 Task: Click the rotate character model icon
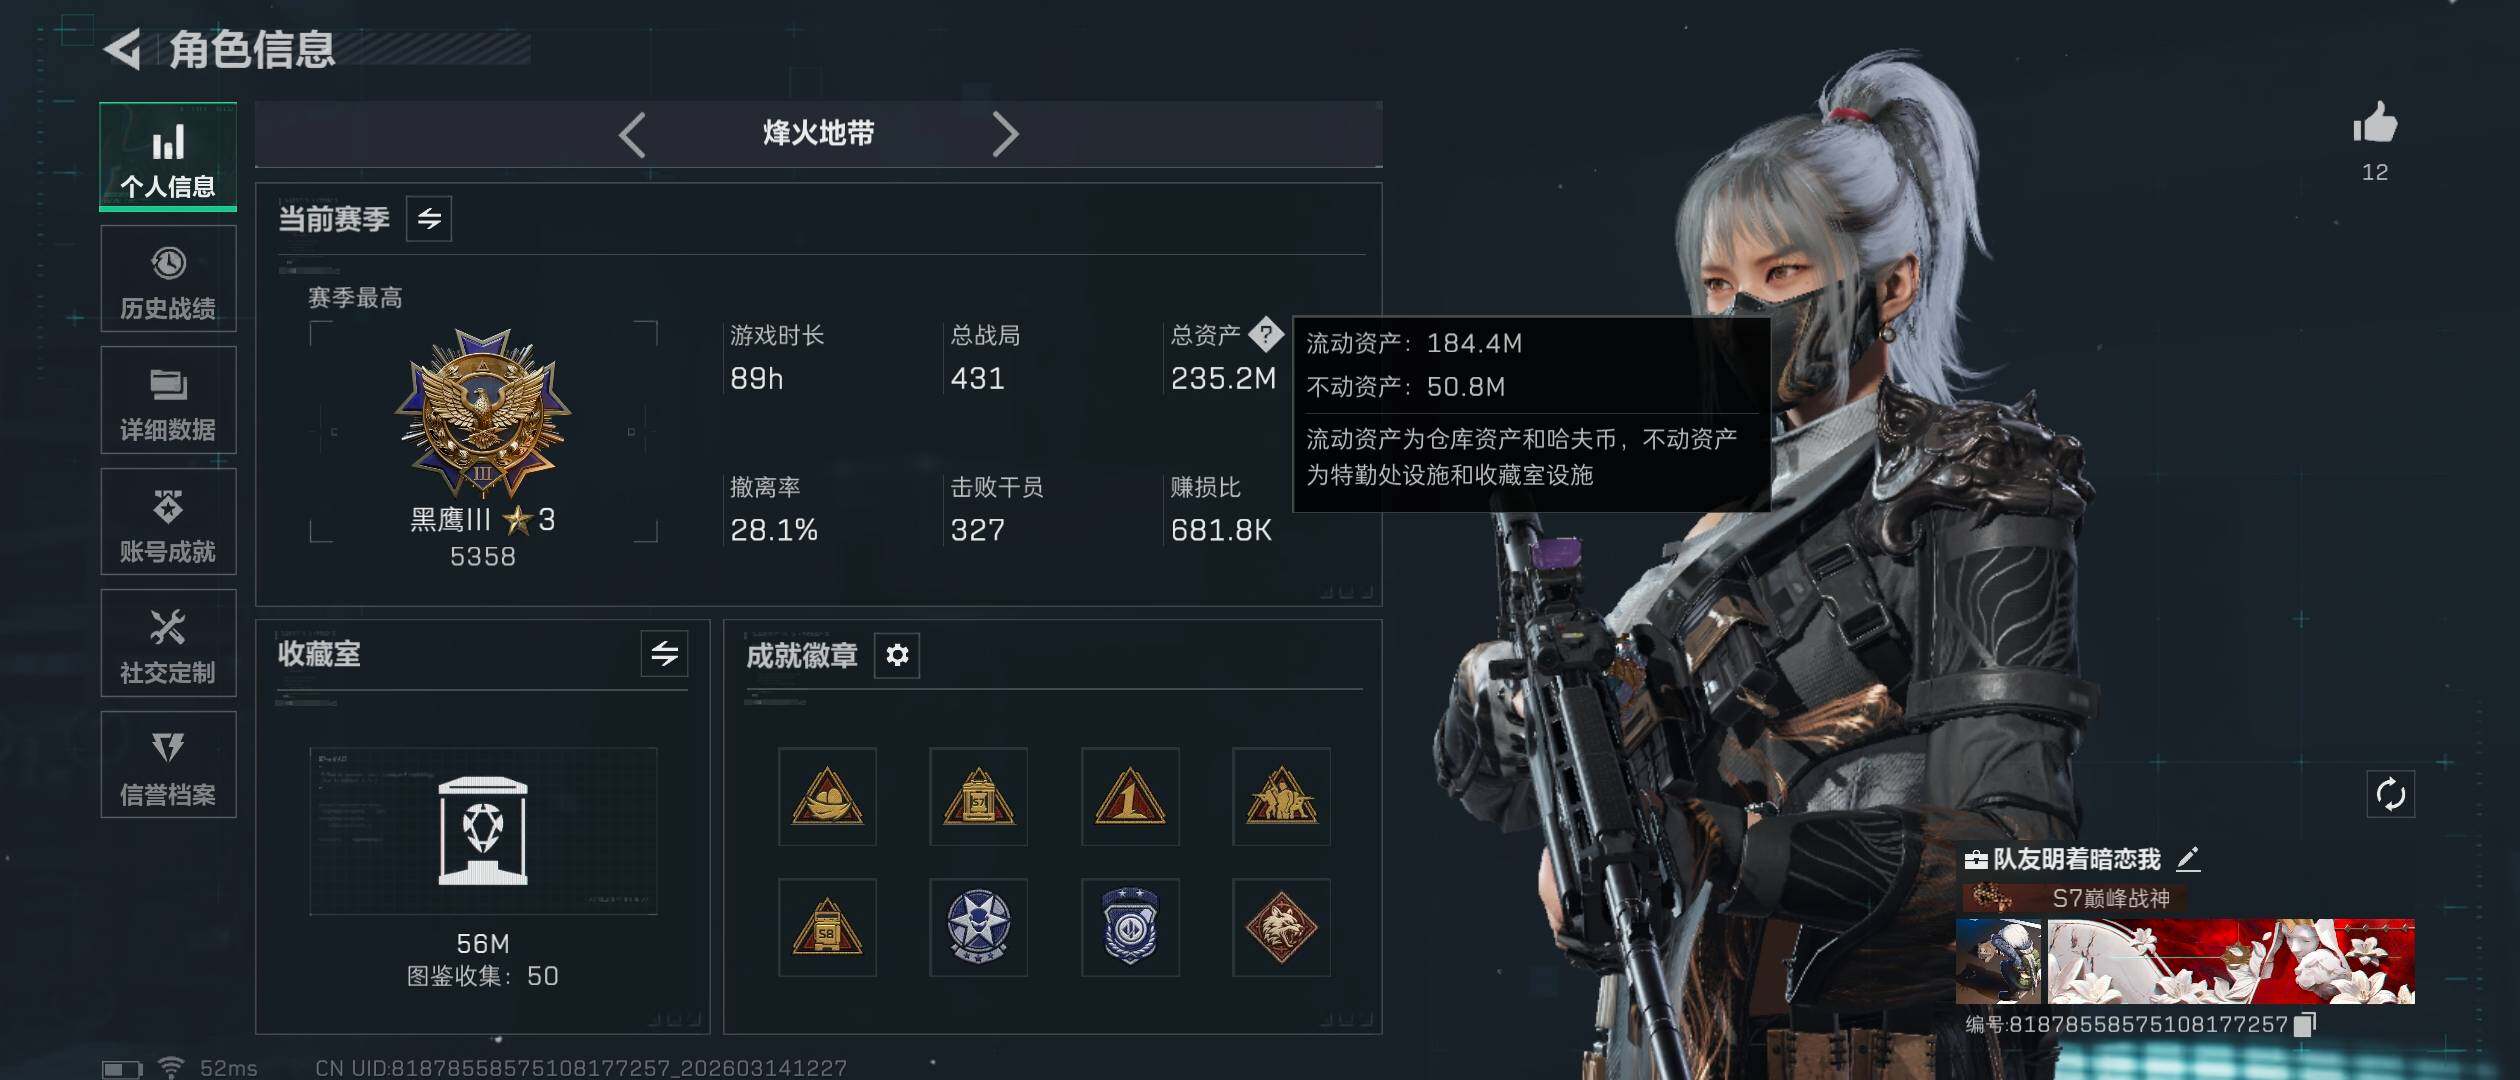pos(2391,795)
